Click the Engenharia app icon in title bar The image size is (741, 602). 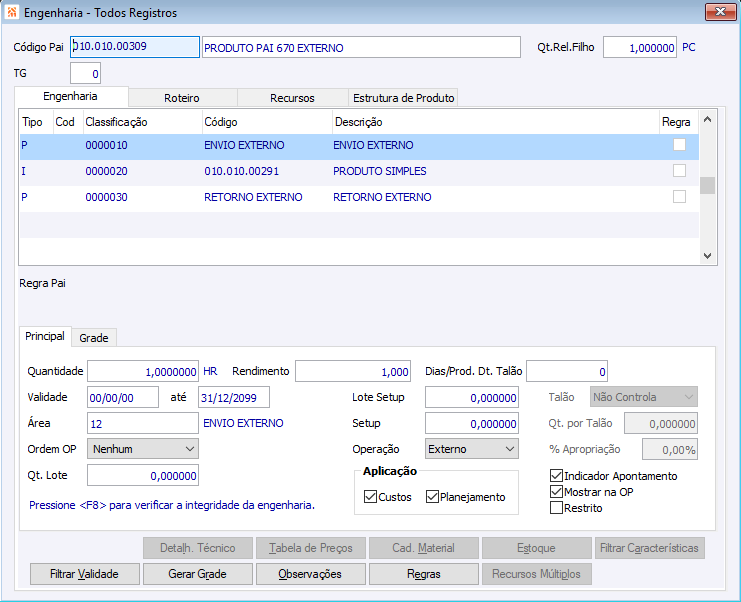pyautogui.click(x=12, y=13)
